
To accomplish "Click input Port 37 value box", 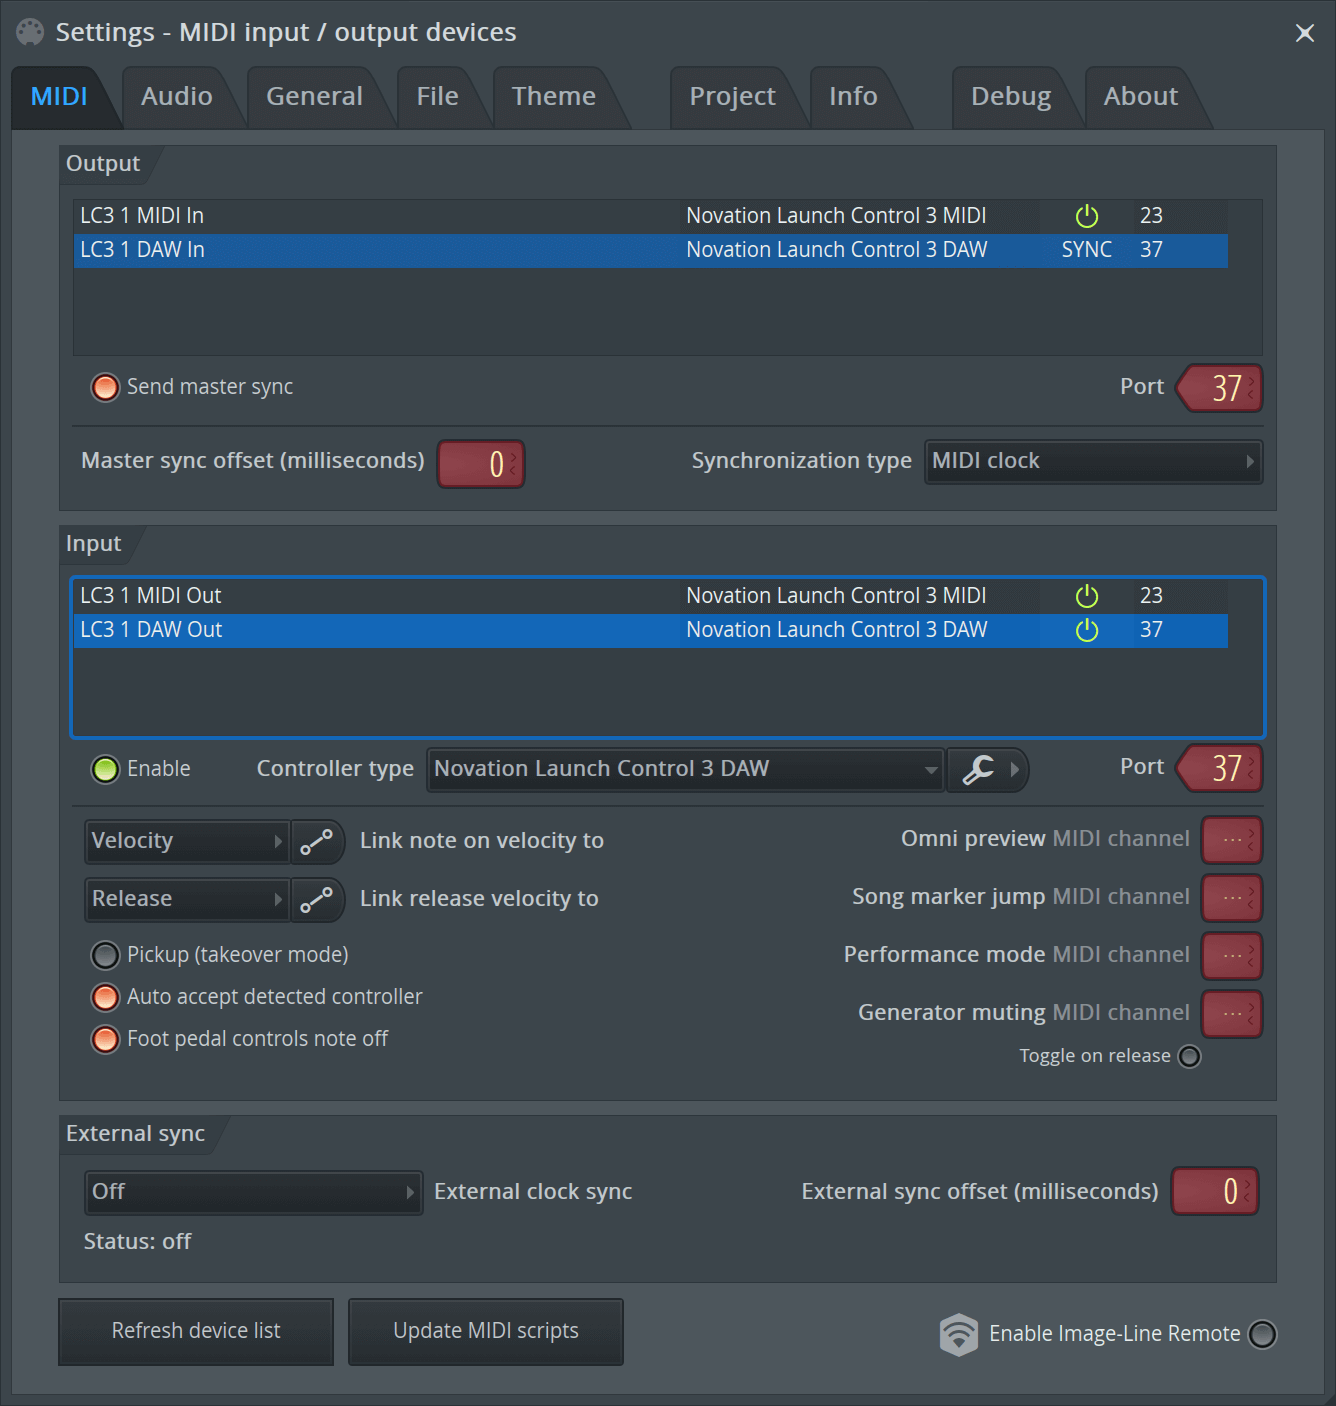I will pos(1220,768).
